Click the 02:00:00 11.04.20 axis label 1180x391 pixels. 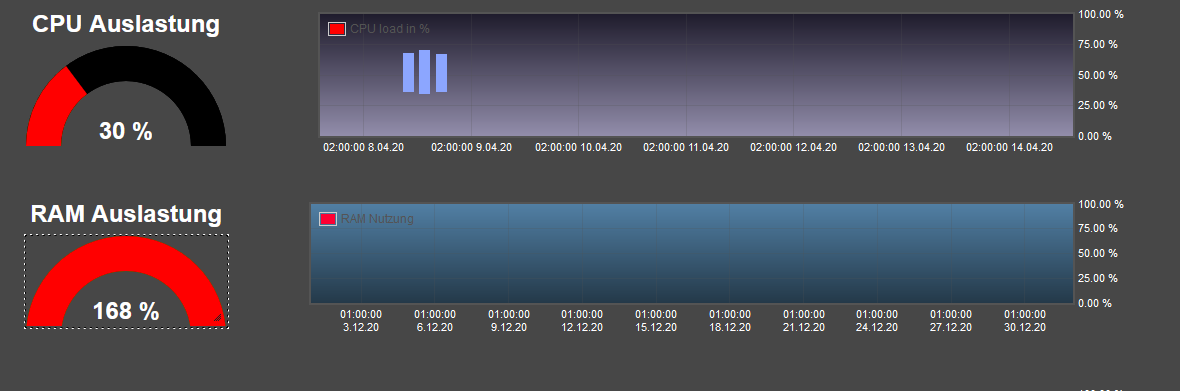click(x=686, y=147)
